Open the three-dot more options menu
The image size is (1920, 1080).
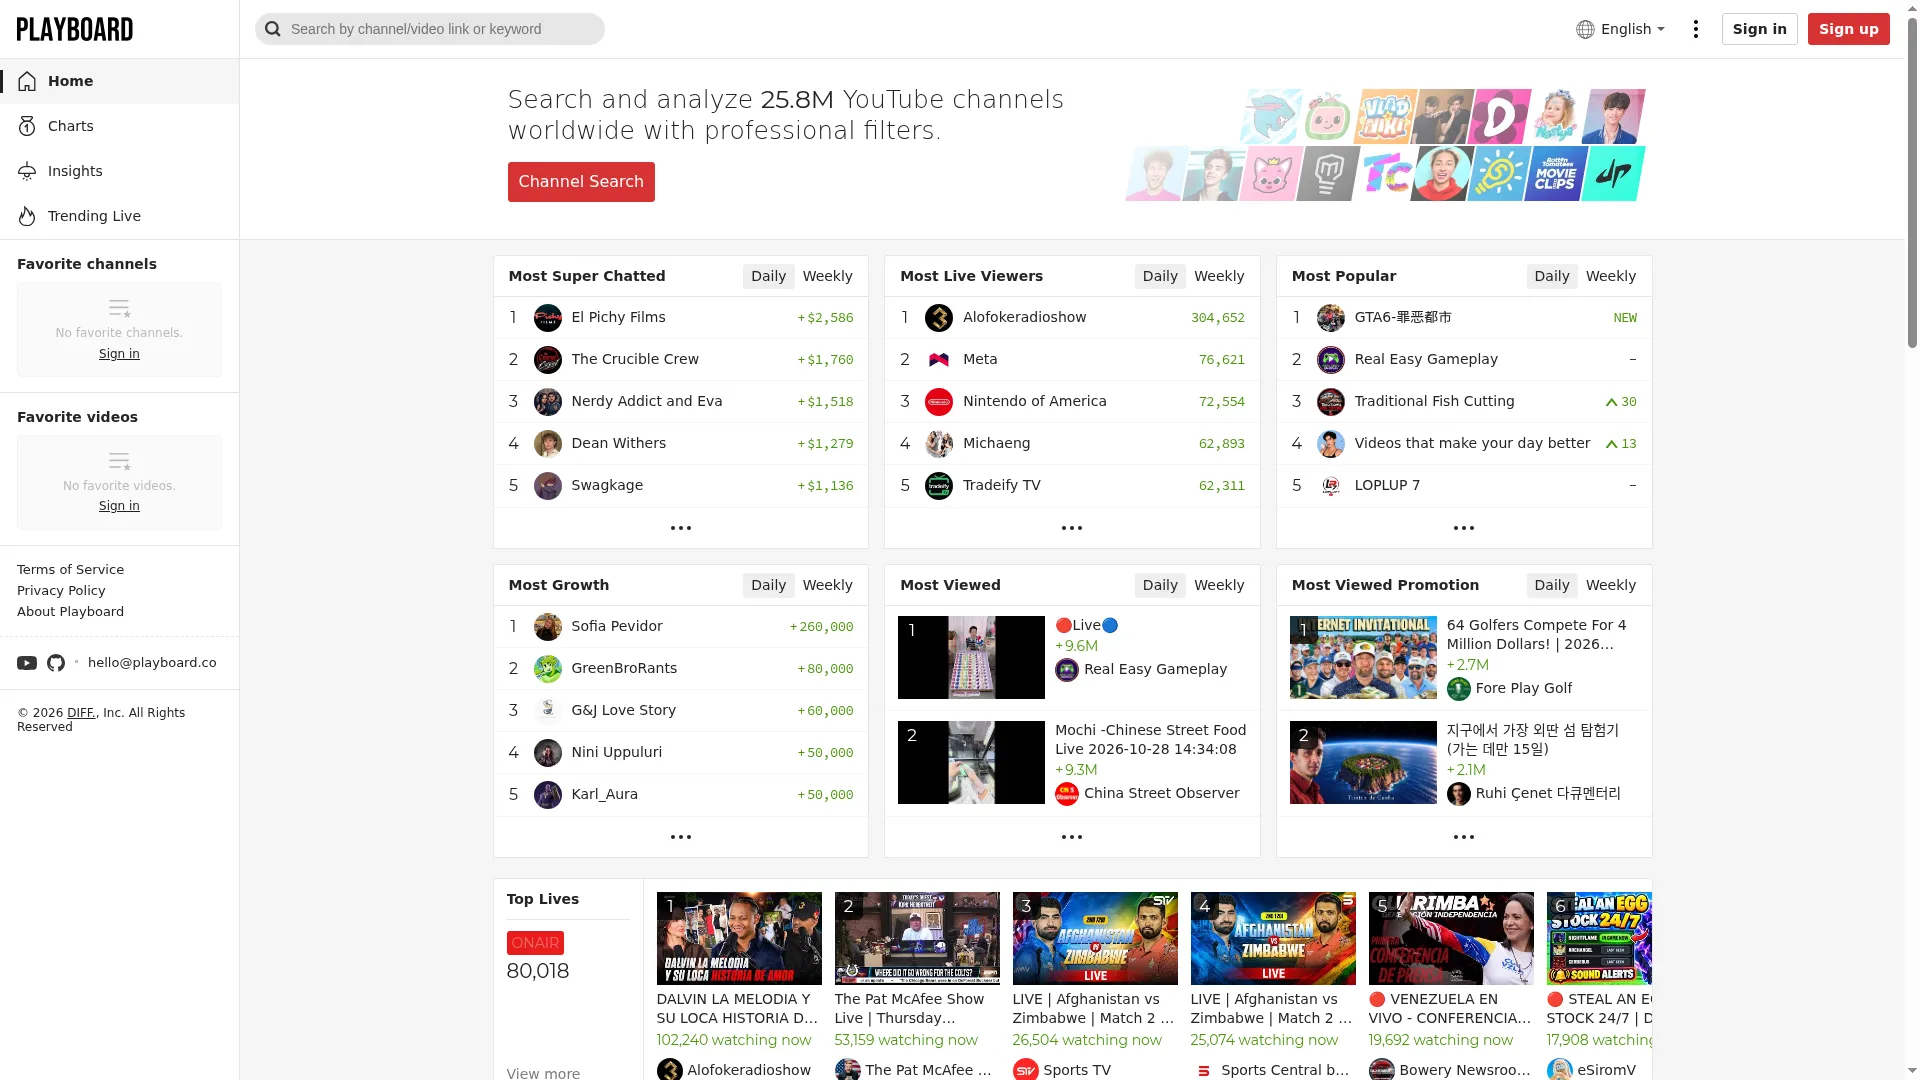[x=1696, y=29]
